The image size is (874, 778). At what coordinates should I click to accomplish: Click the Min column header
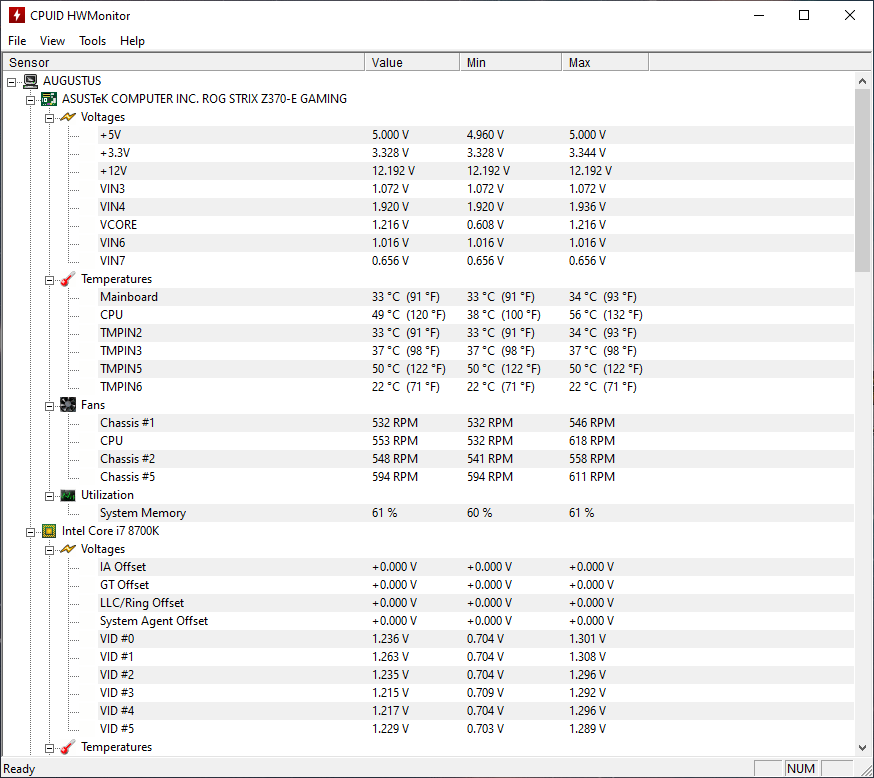[511, 62]
